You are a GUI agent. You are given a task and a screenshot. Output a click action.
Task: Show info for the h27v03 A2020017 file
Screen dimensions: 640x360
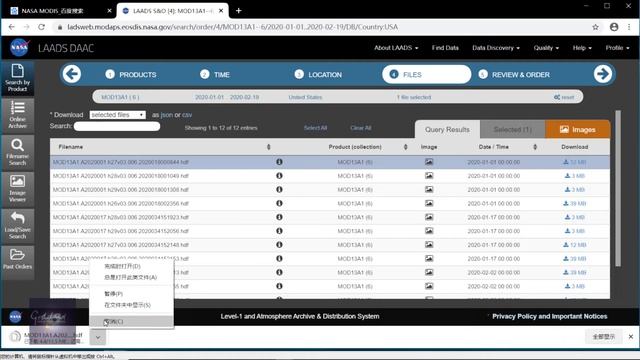point(279,244)
